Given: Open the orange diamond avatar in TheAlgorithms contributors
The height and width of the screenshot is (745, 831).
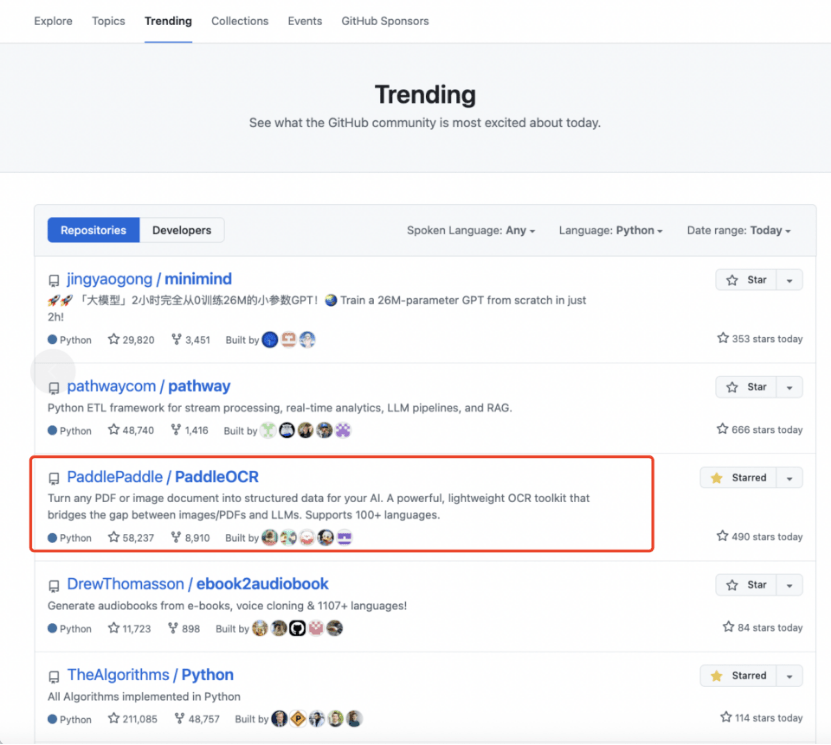Looking at the screenshot, I should click(x=298, y=719).
